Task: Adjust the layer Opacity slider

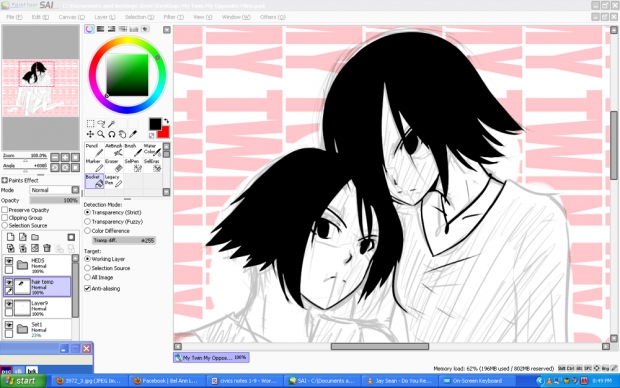Action: point(55,201)
